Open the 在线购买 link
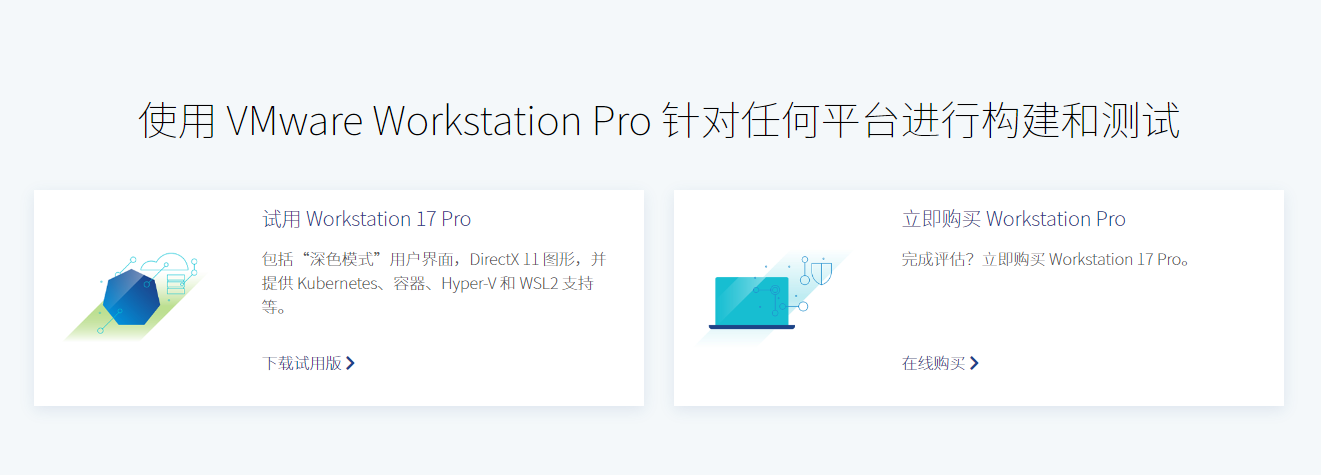1321x475 pixels. (x=940, y=363)
